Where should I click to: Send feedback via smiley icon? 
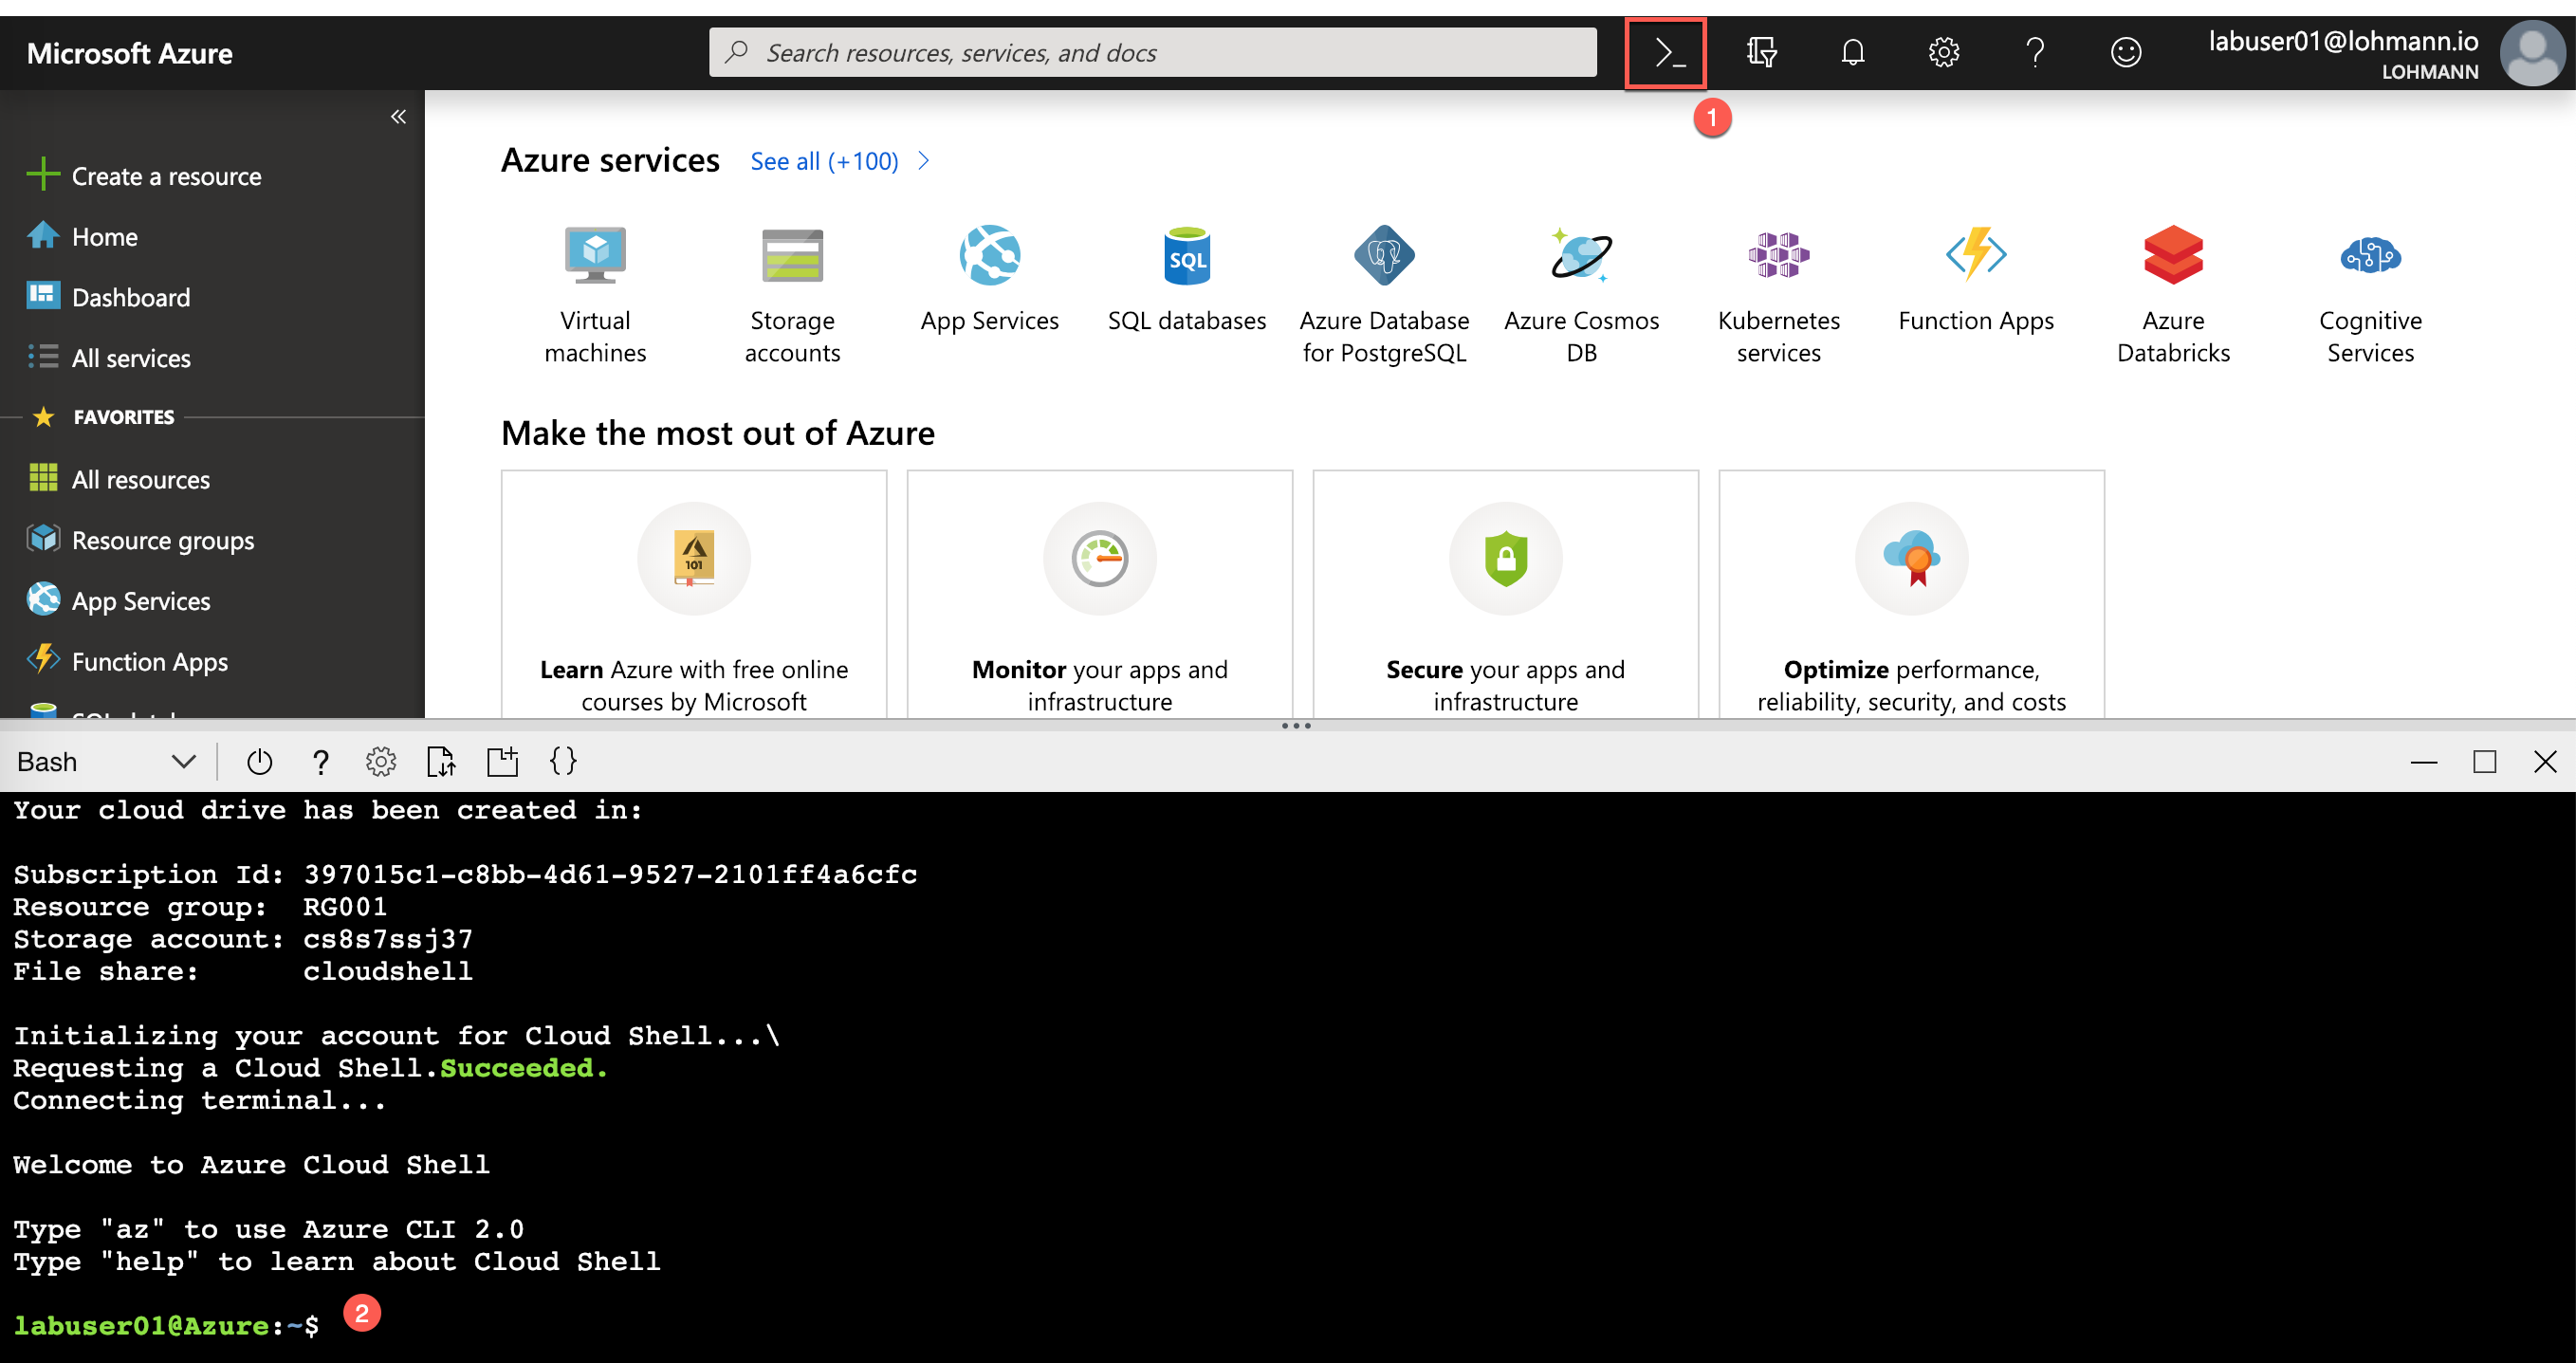(x=2125, y=52)
